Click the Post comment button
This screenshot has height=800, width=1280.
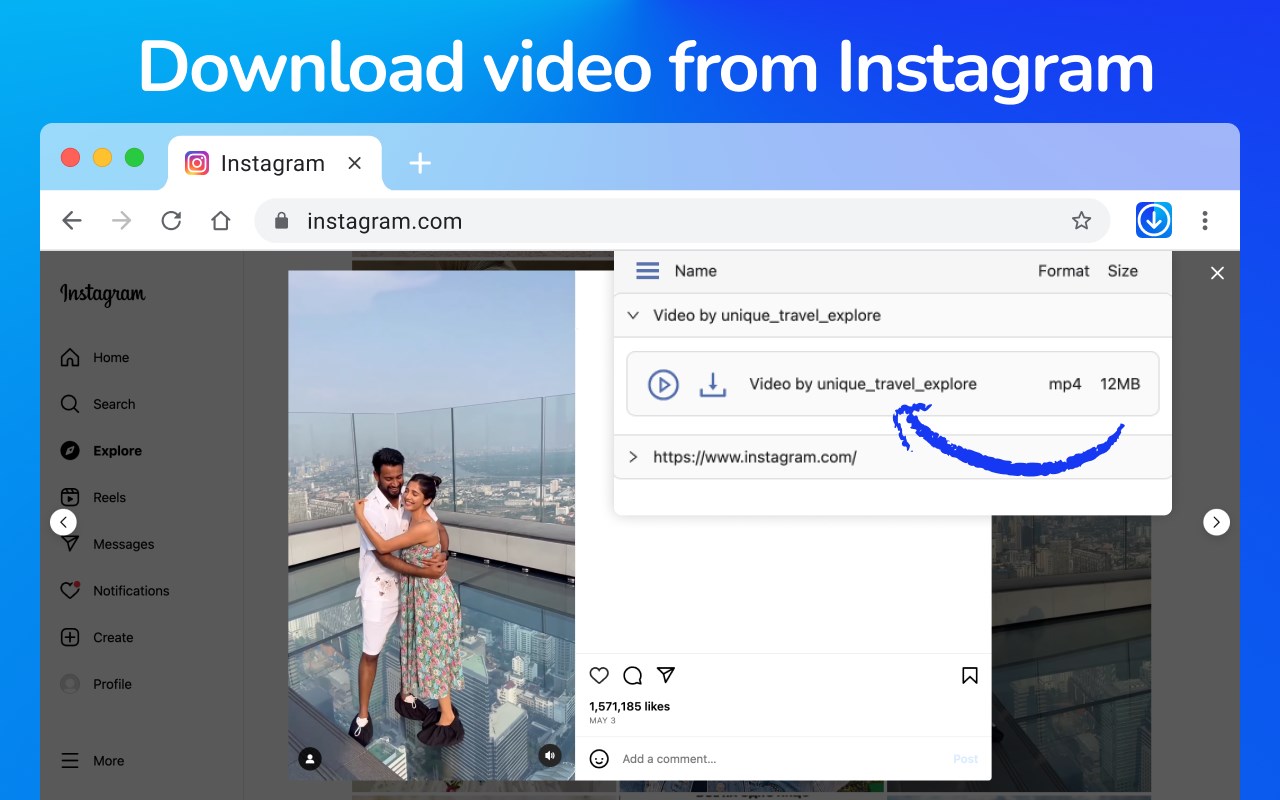[965, 759]
